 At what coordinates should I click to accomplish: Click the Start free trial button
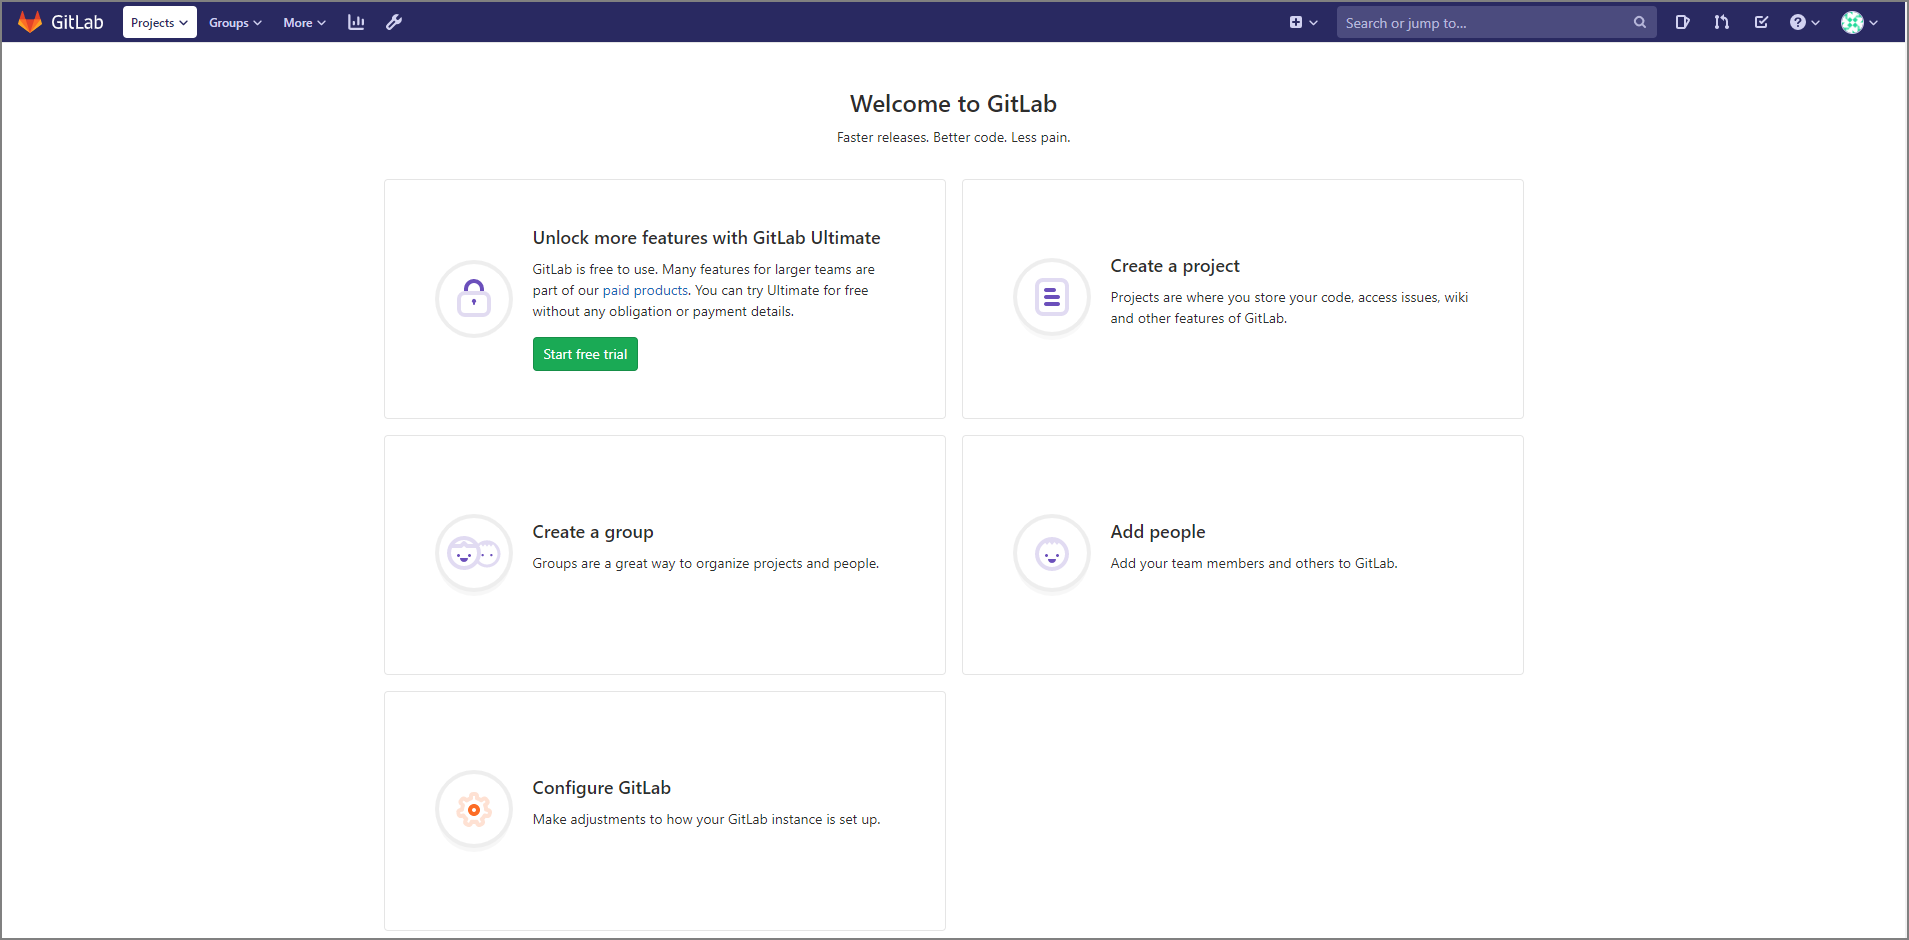[x=585, y=354]
